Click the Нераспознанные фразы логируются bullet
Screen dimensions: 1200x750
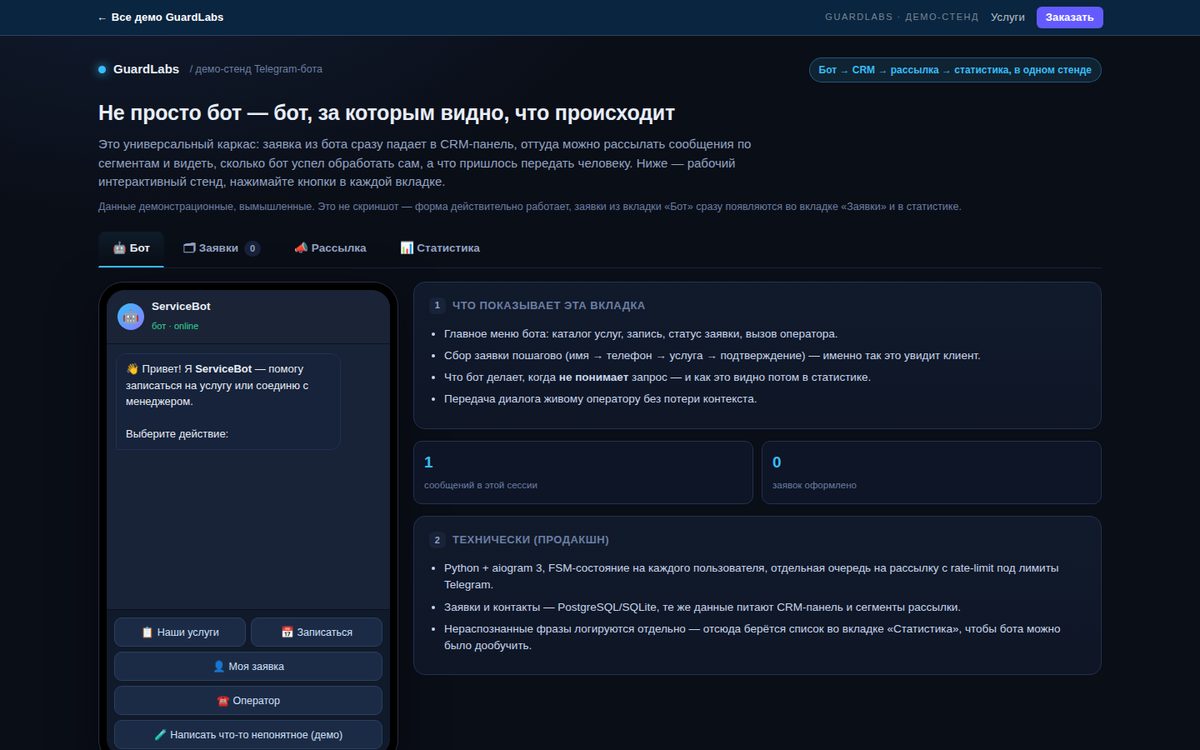pos(752,637)
